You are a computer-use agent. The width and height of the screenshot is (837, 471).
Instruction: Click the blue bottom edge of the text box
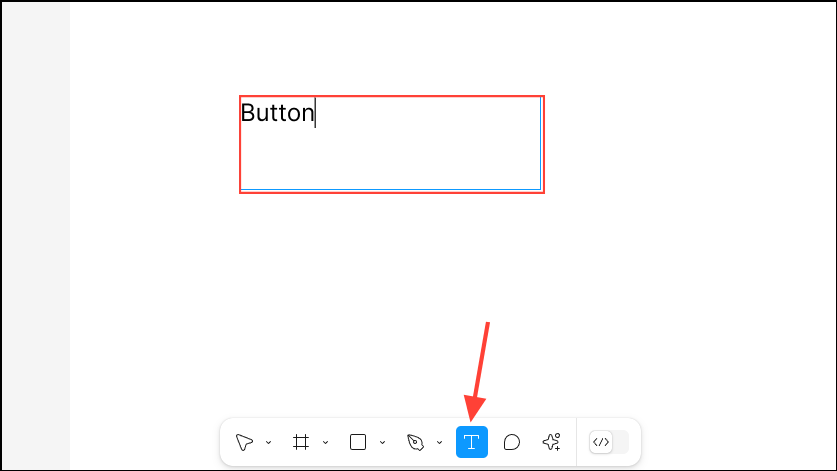point(391,189)
